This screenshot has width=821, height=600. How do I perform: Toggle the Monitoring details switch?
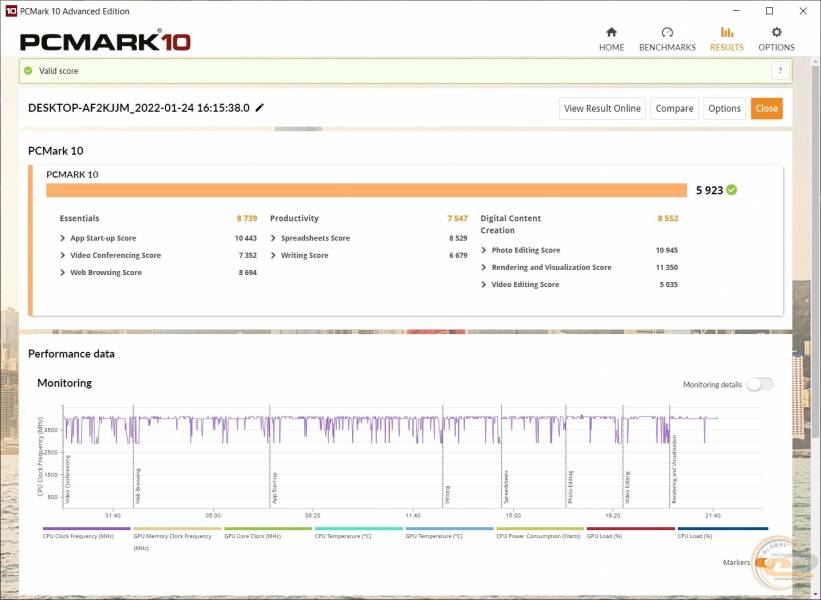click(x=760, y=384)
